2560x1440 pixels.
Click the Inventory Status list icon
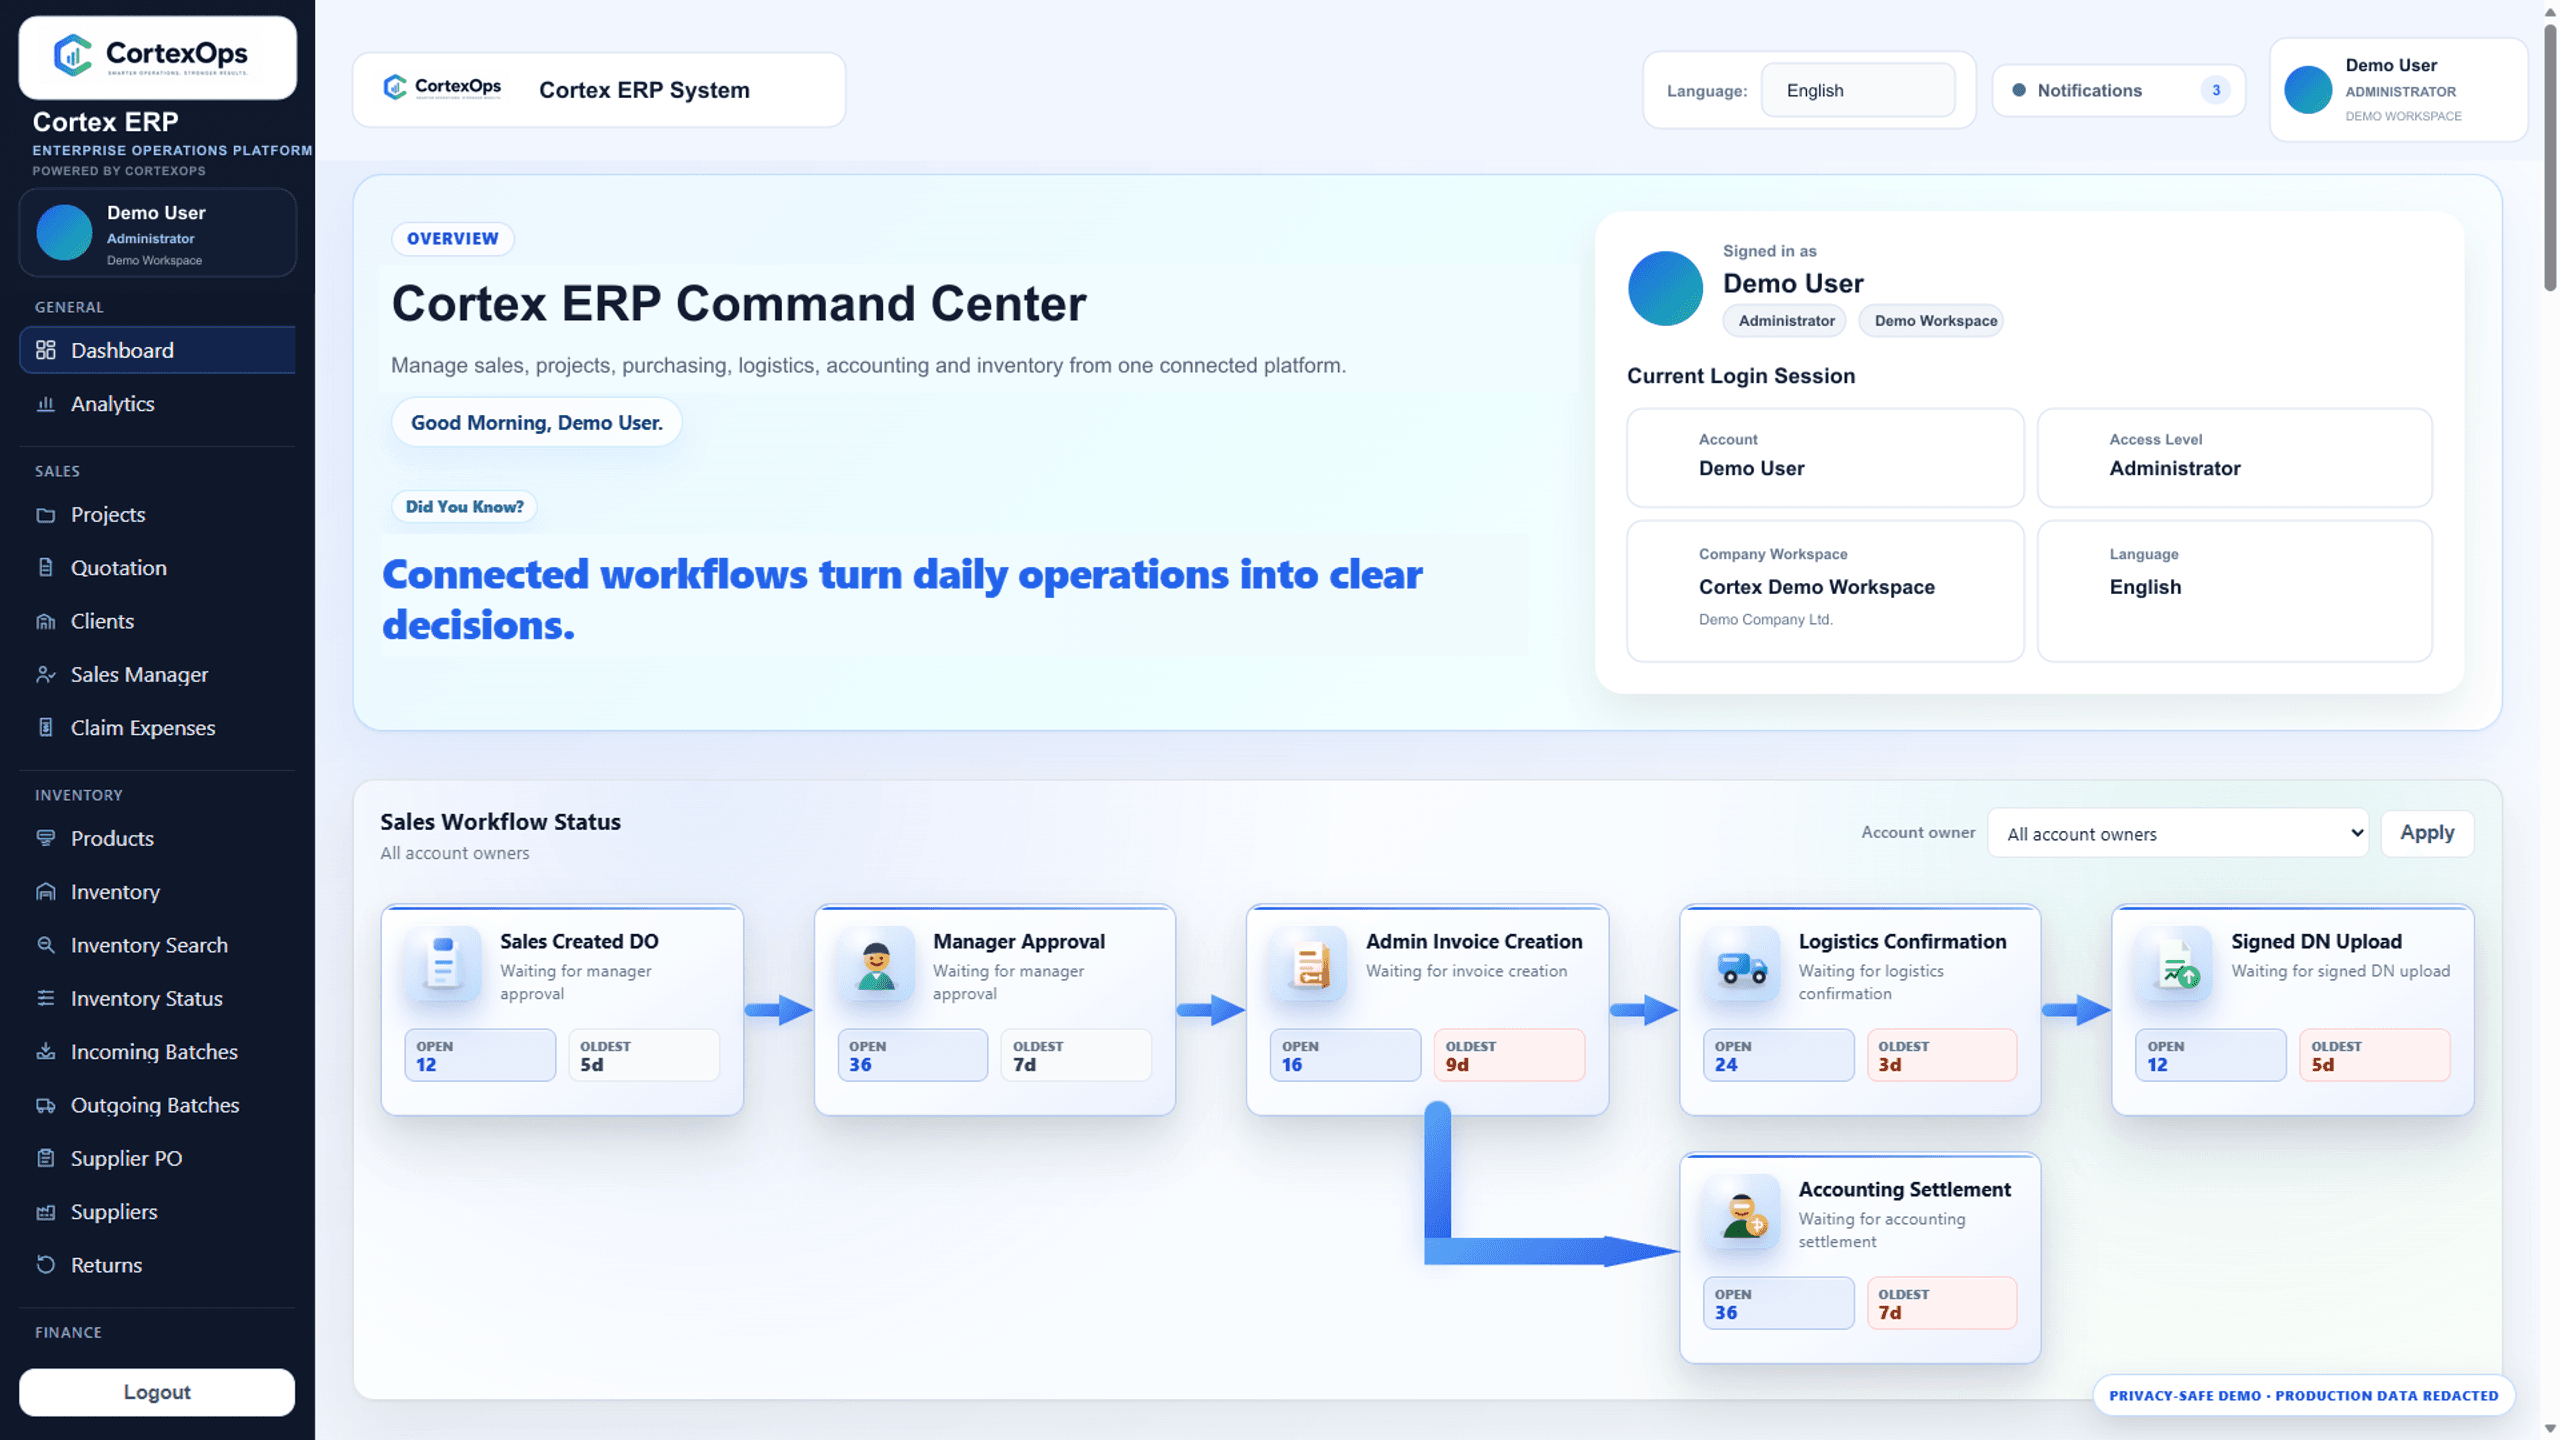pyautogui.click(x=46, y=998)
